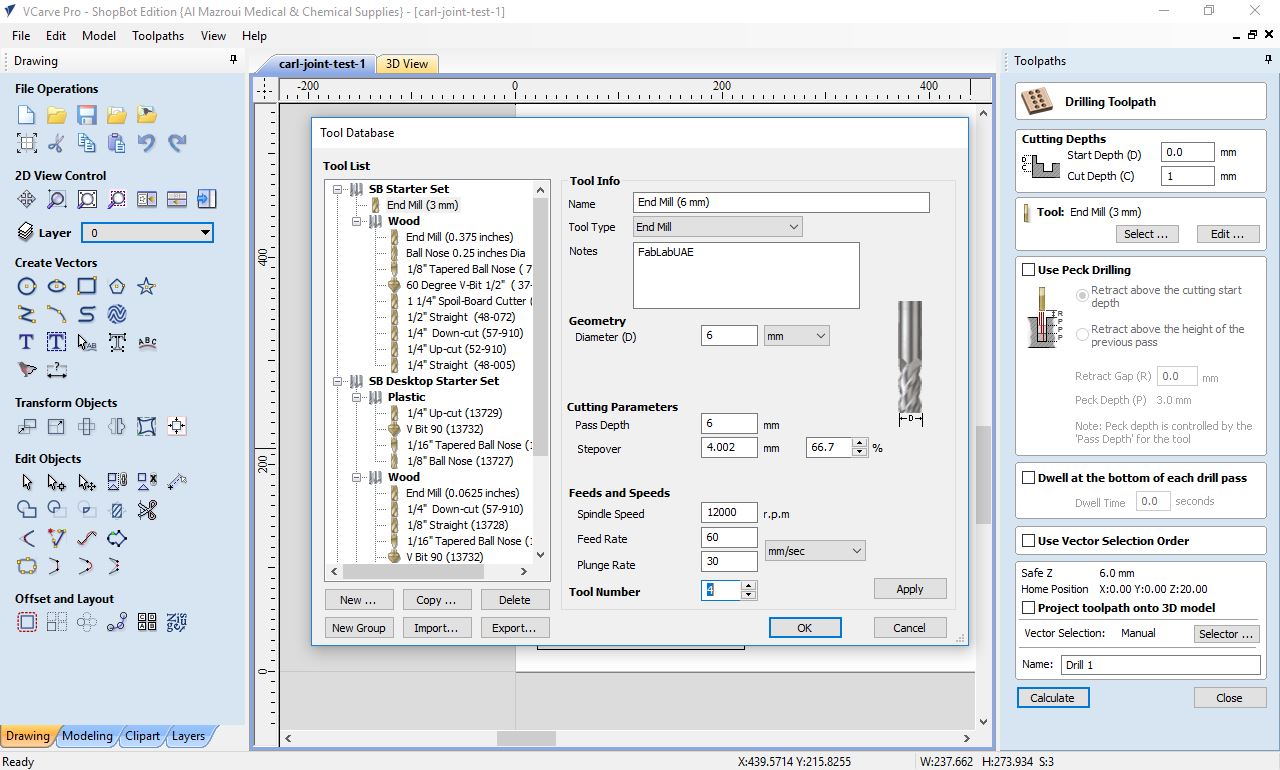Check Use Vector Selection Order
1280x770 pixels.
point(1028,541)
